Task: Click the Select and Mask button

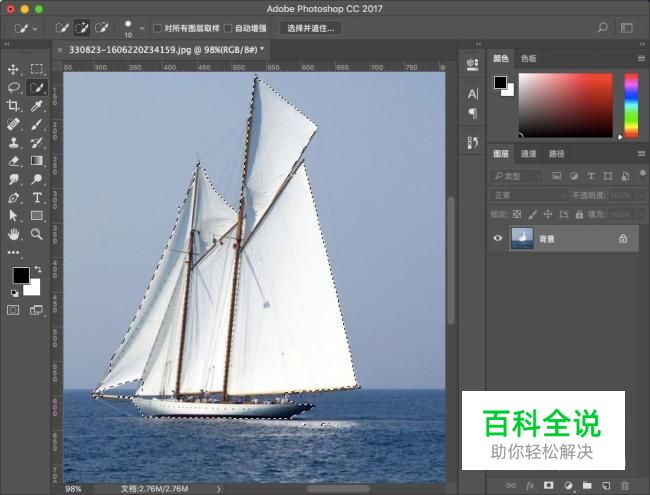Action: pyautogui.click(x=310, y=28)
